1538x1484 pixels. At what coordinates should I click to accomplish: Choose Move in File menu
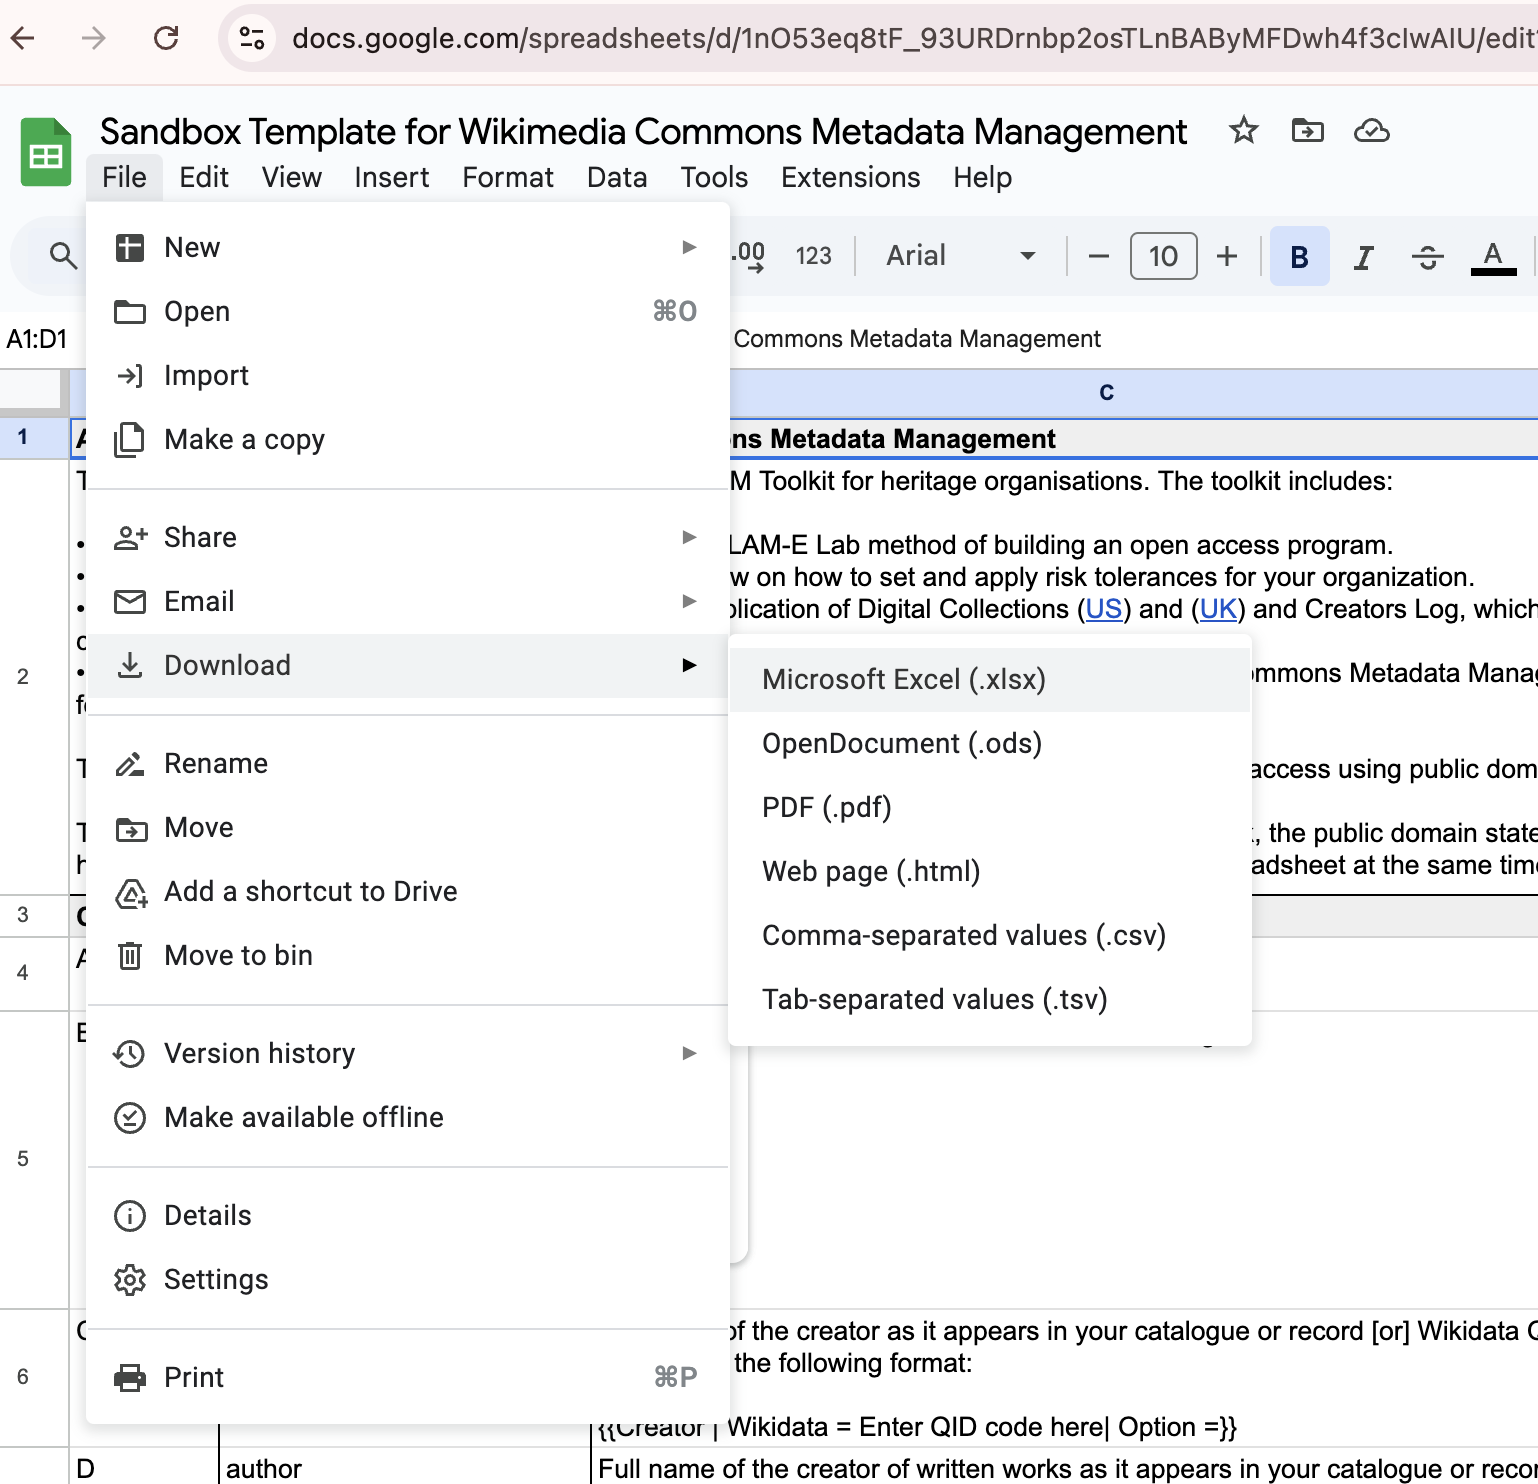click(408, 827)
